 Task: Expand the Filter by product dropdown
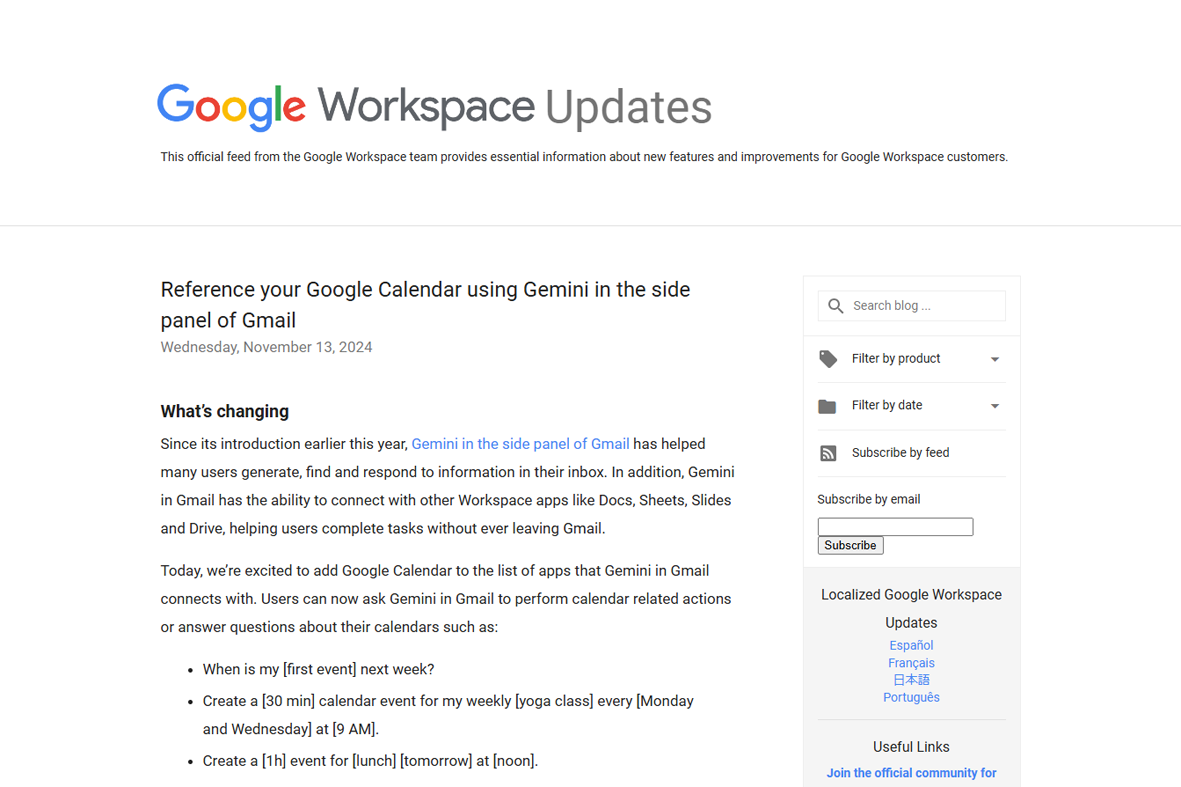coord(995,358)
